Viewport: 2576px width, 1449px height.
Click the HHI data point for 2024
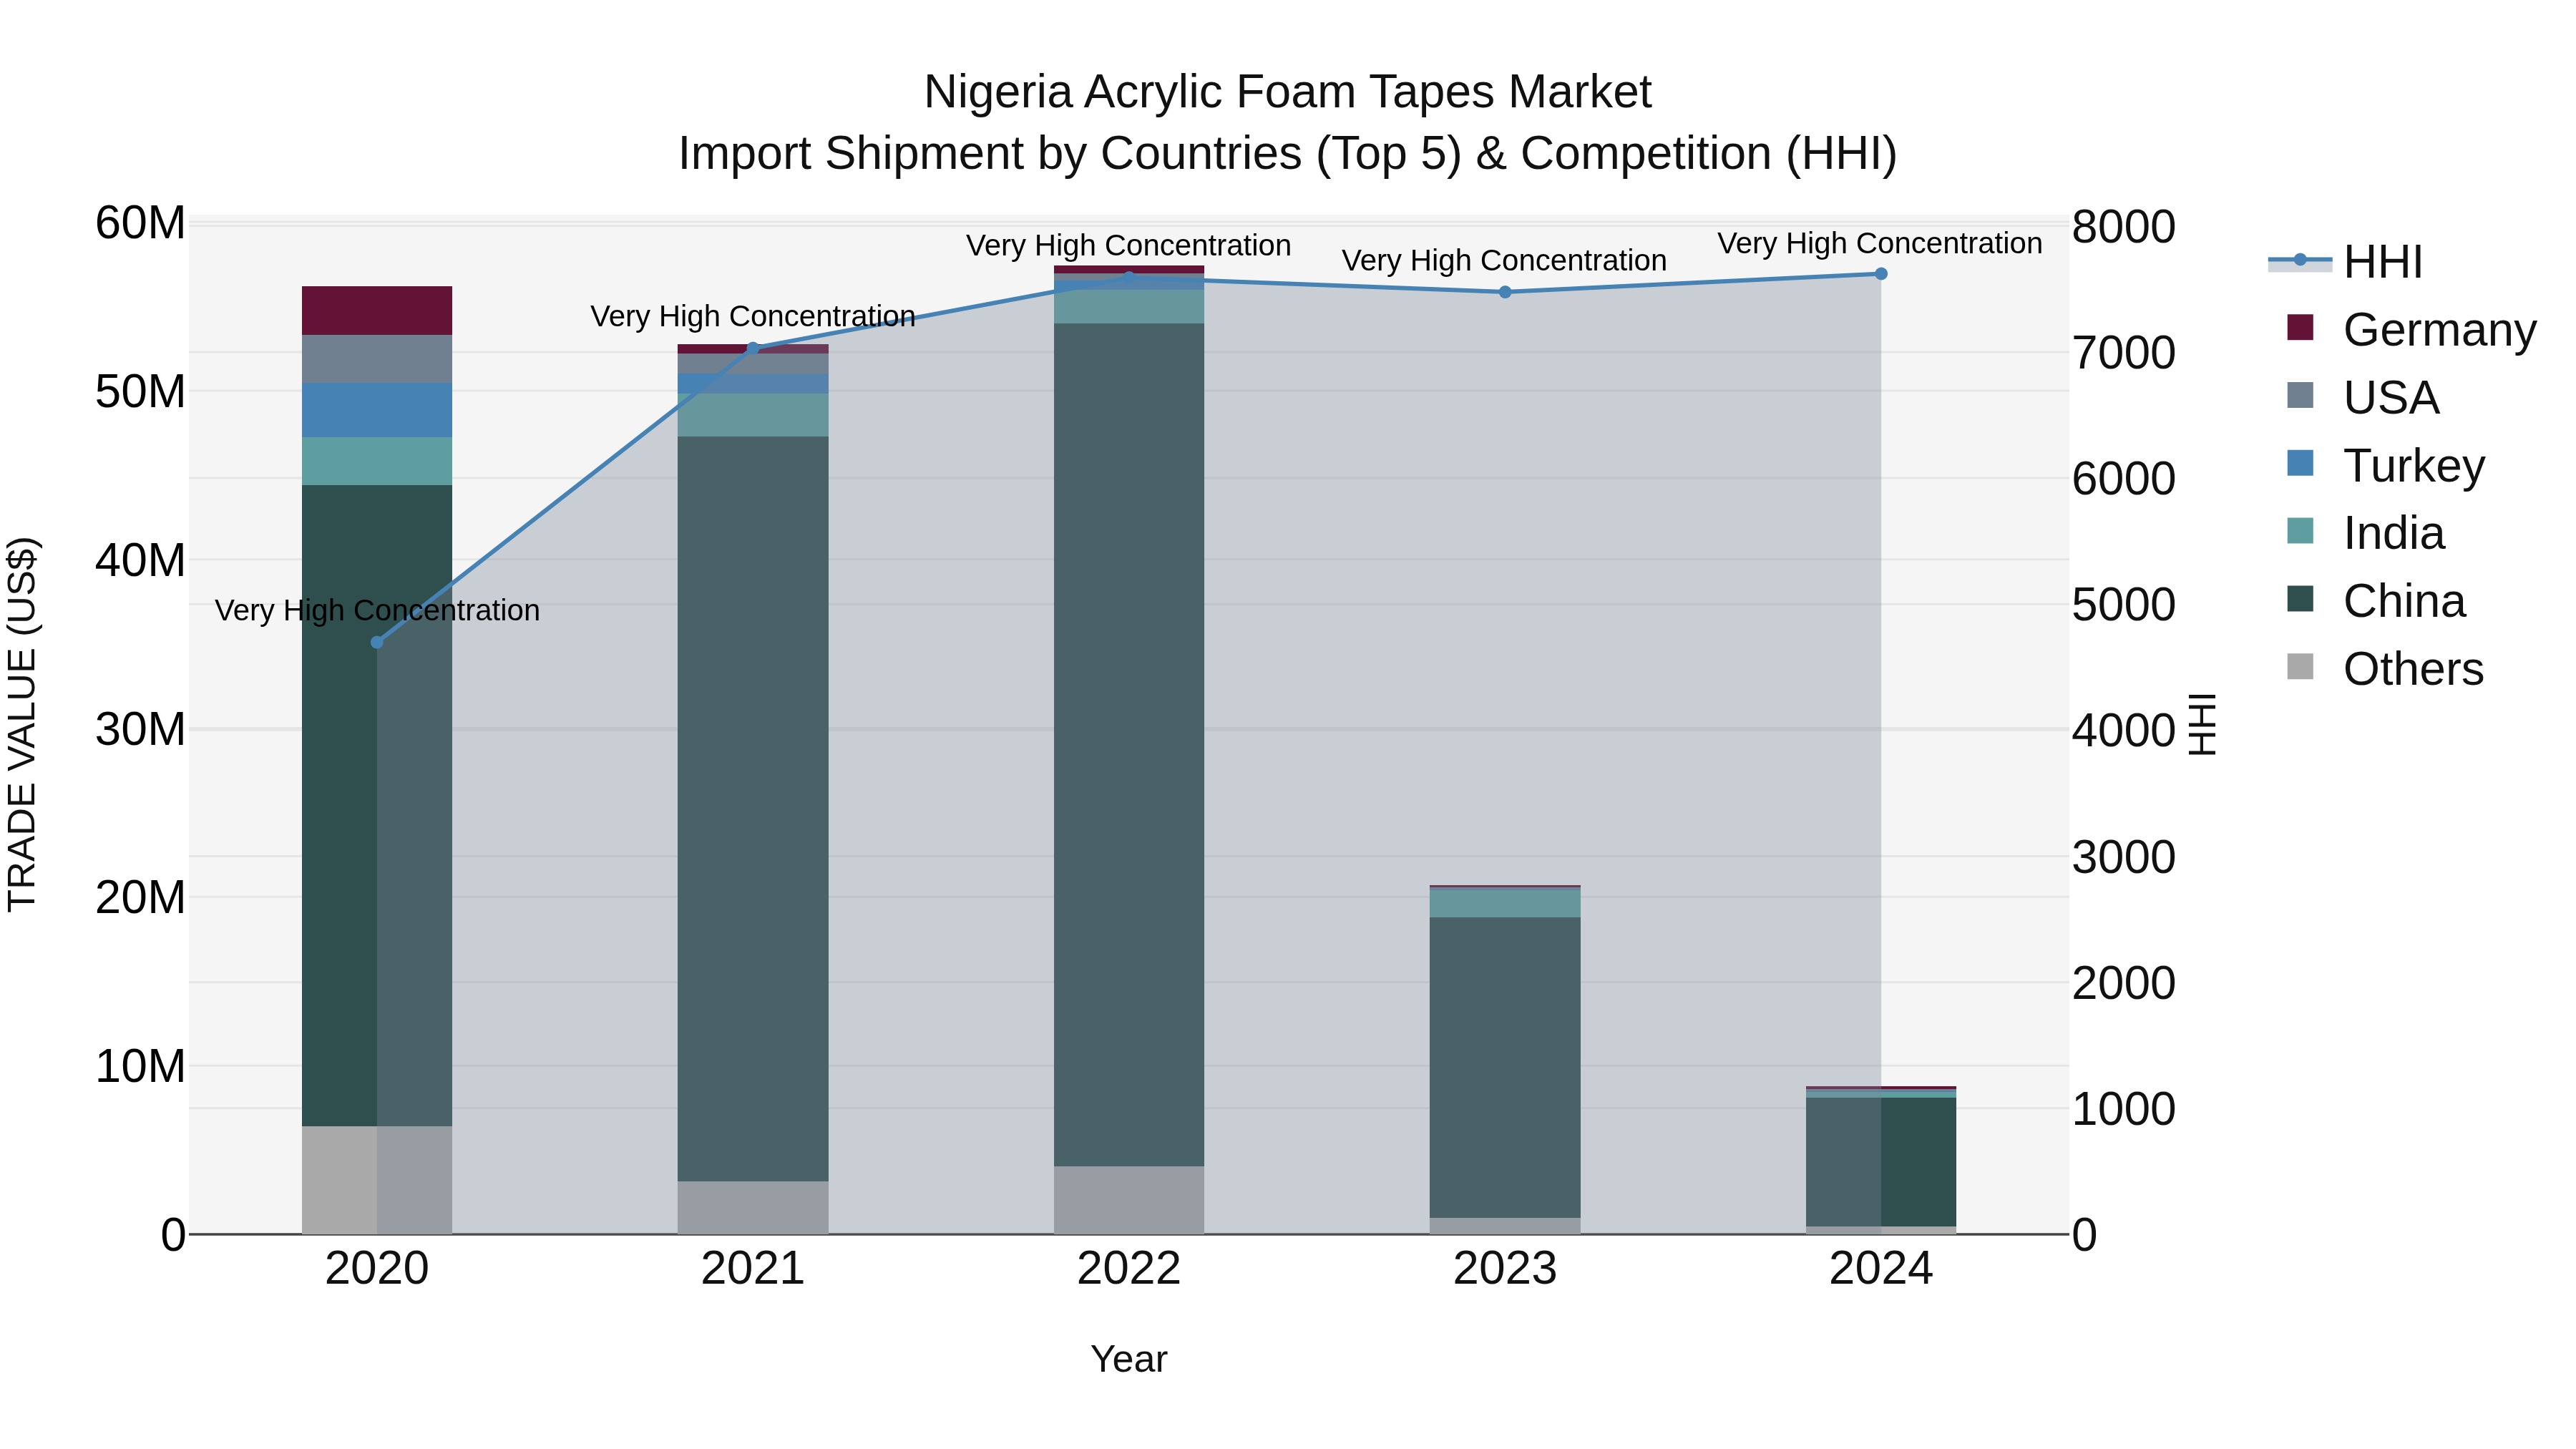(1881, 274)
